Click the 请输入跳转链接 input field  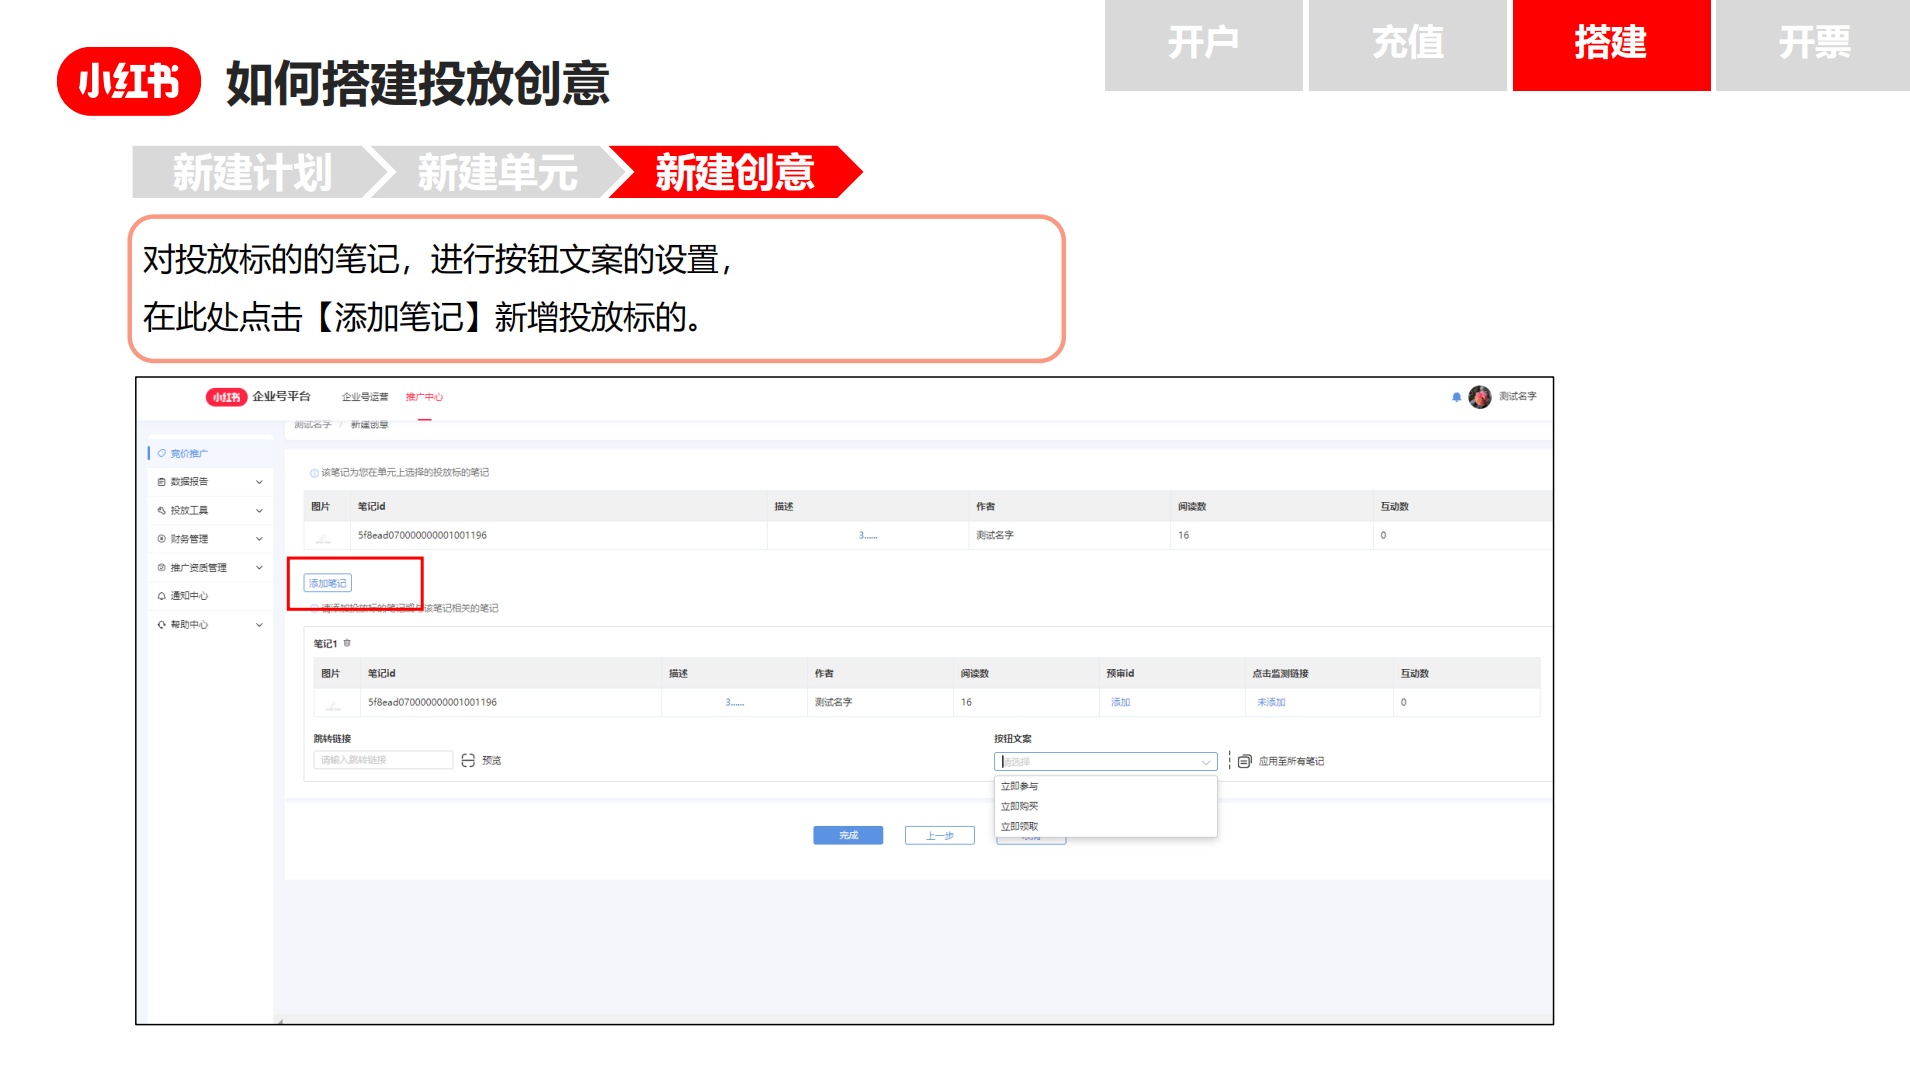pos(385,760)
